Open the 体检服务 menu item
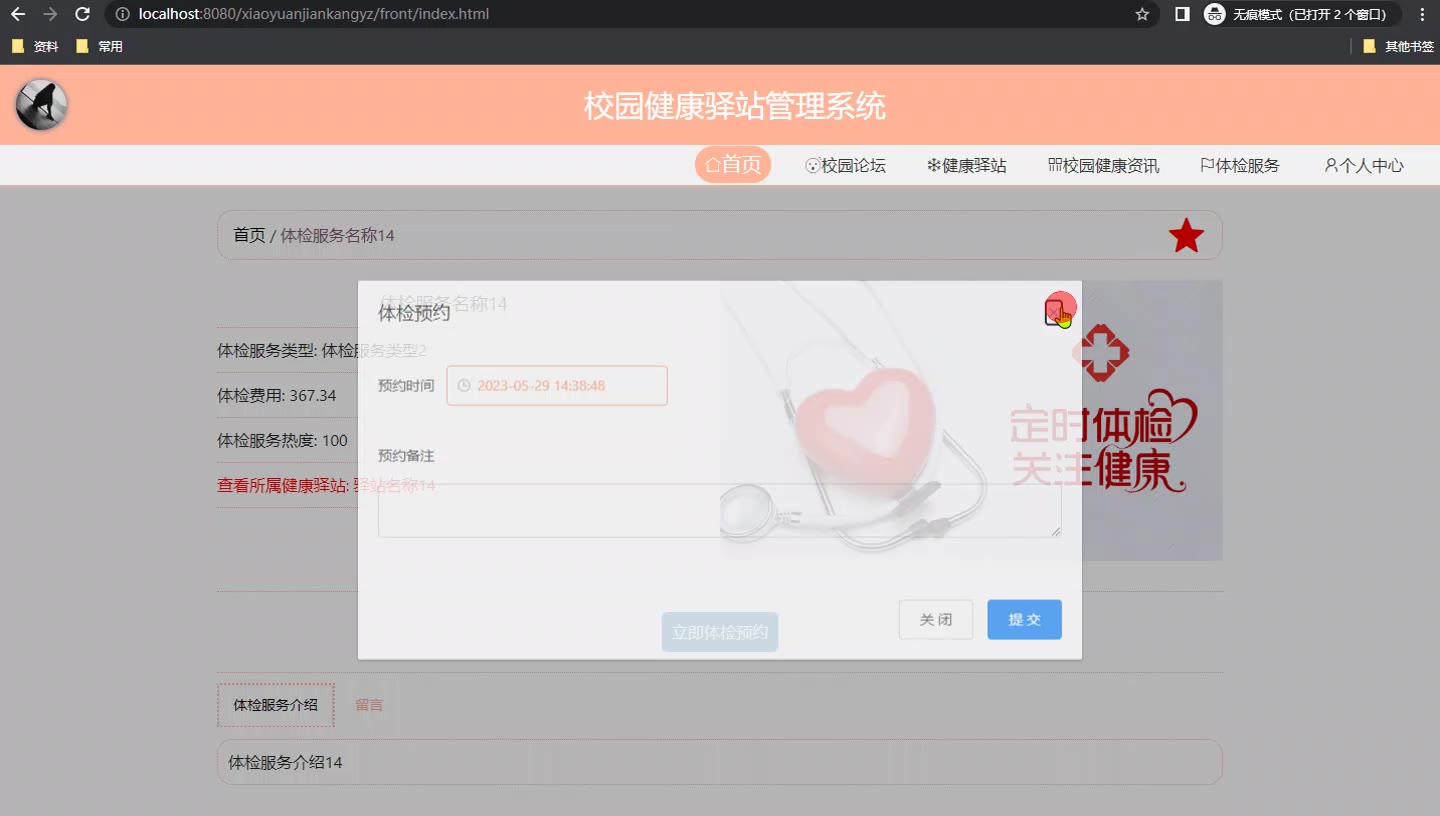This screenshot has width=1440, height=816. pyautogui.click(x=1240, y=166)
